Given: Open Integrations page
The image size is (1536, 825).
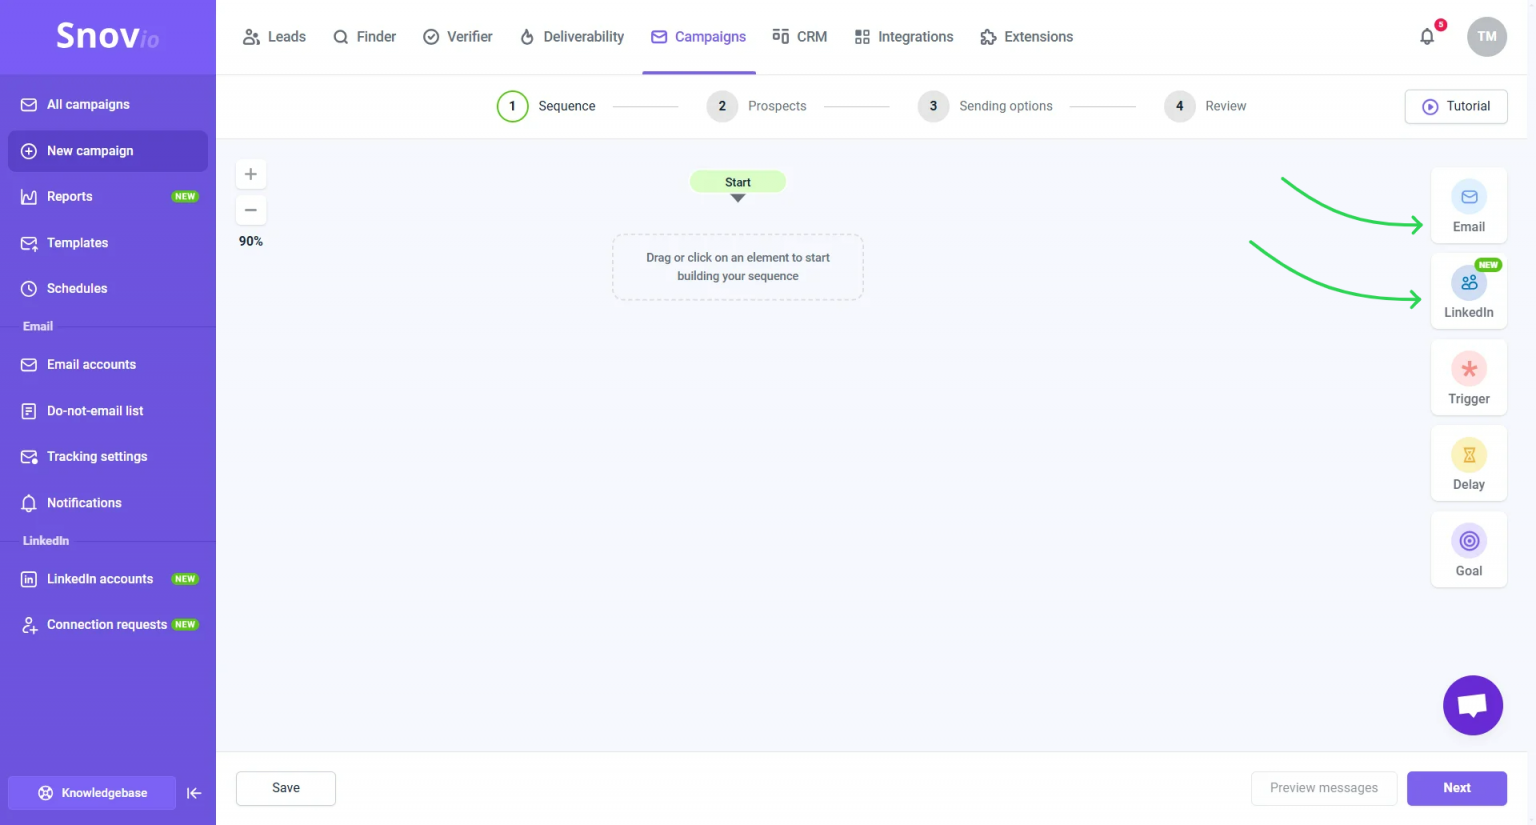Looking at the screenshot, I should [x=904, y=37].
